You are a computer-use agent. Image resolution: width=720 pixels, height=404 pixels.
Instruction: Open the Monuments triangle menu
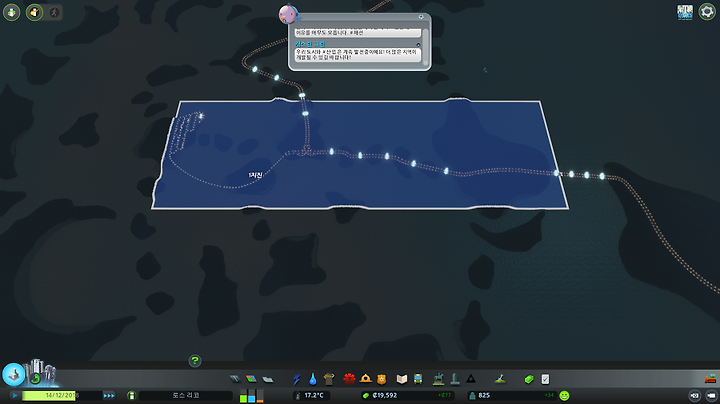click(471, 379)
